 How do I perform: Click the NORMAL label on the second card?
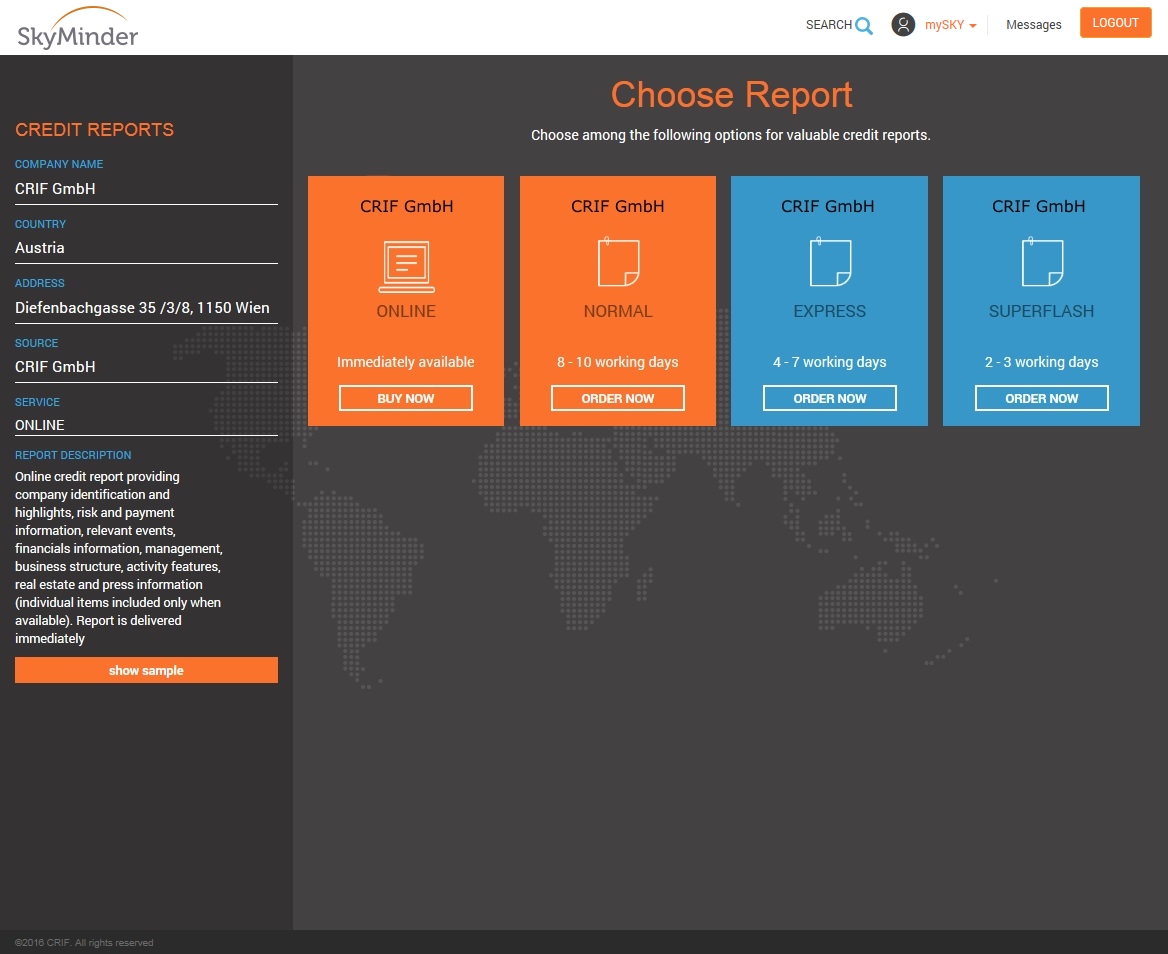pos(618,311)
